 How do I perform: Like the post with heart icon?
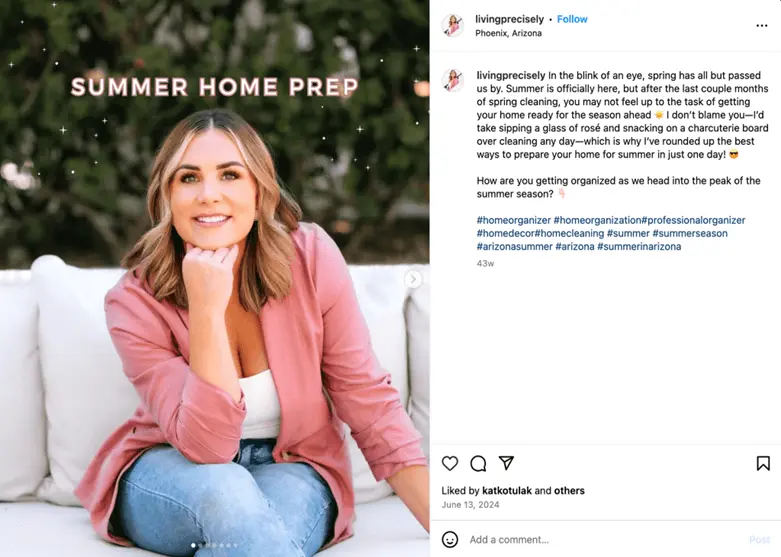[450, 463]
